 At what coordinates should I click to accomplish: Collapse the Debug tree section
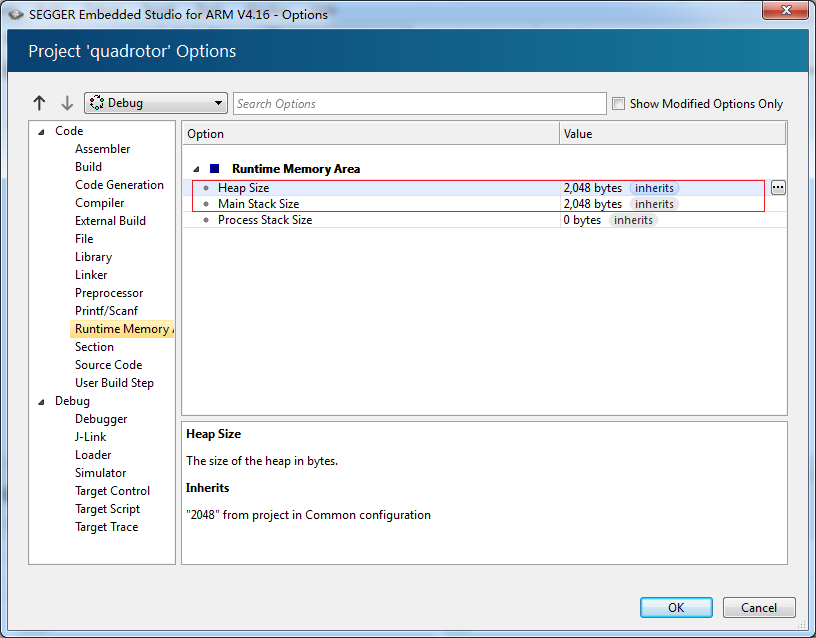[42, 402]
